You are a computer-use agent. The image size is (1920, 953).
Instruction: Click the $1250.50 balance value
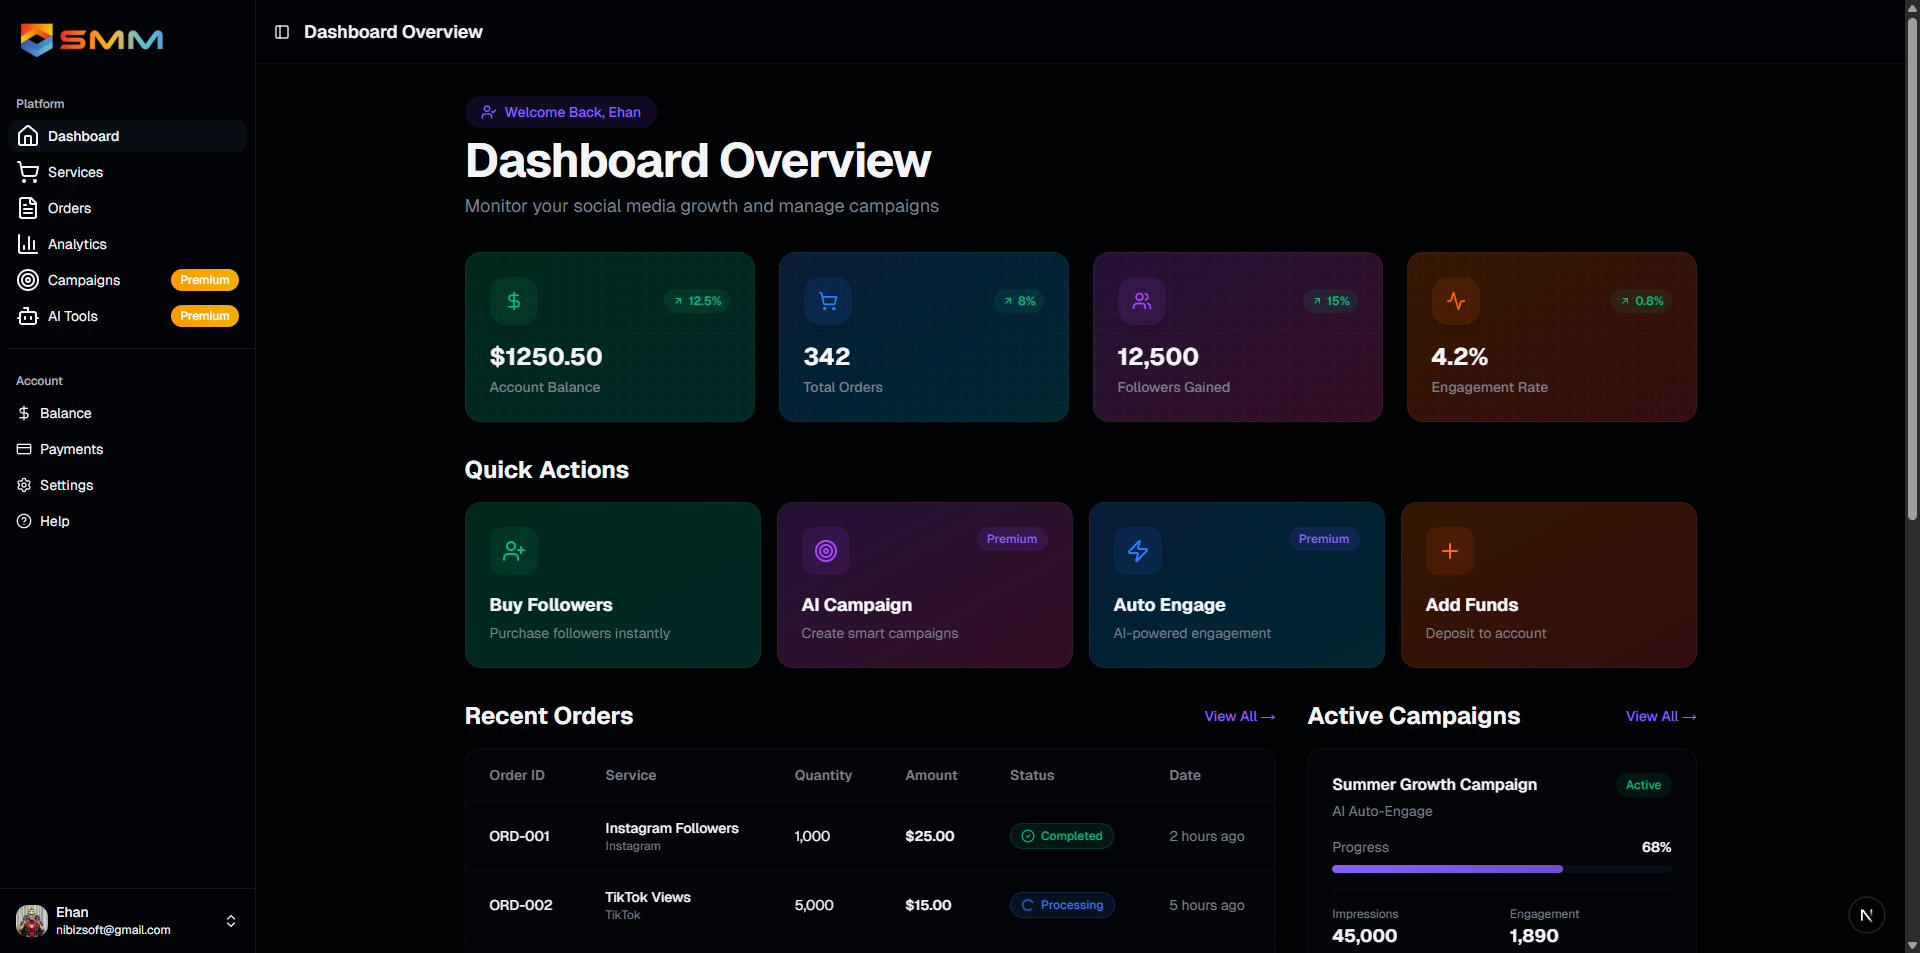coord(546,357)
